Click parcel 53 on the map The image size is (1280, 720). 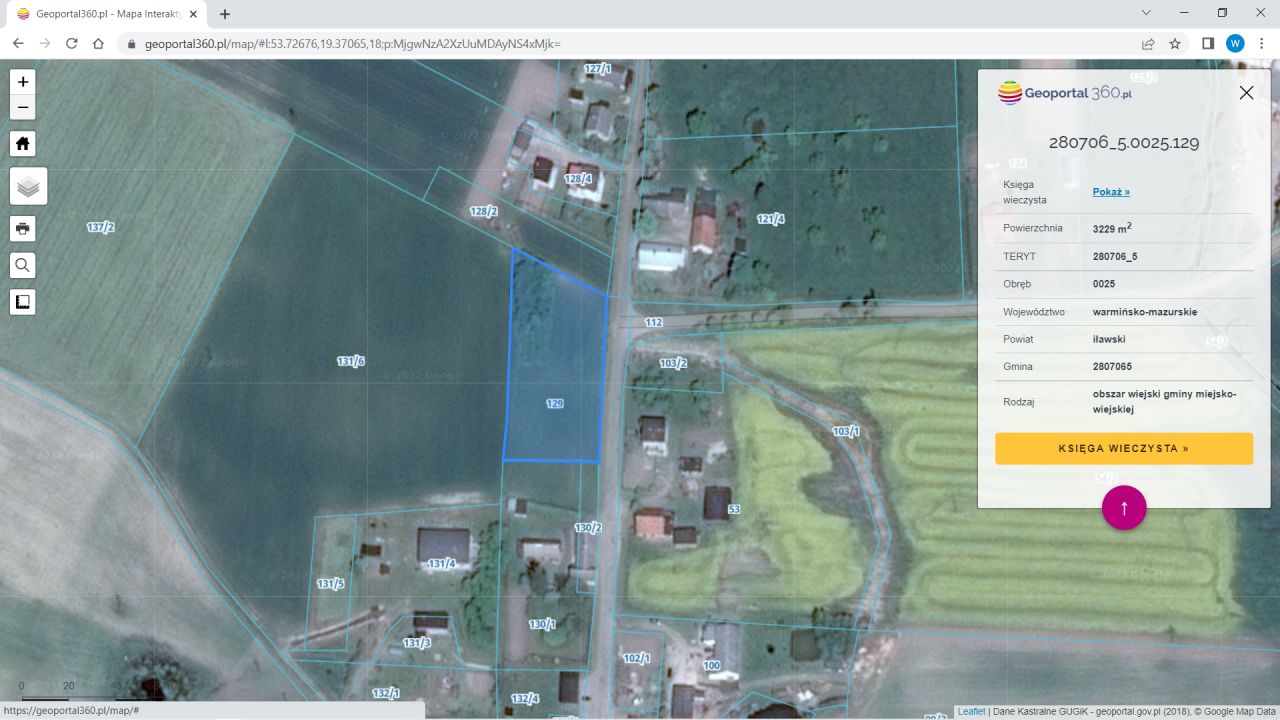[x=734, y=509]
